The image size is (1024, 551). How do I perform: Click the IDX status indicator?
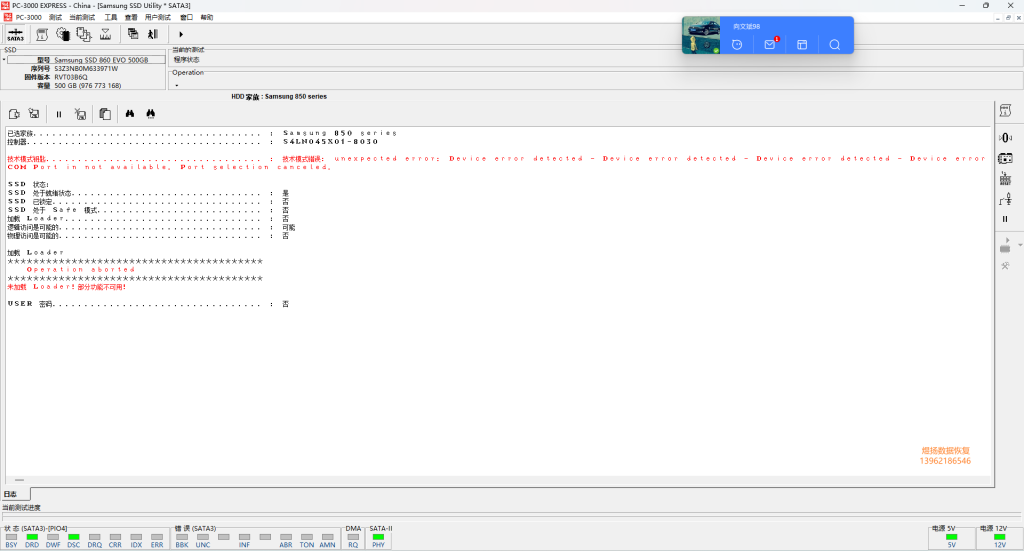coord(136,541)
